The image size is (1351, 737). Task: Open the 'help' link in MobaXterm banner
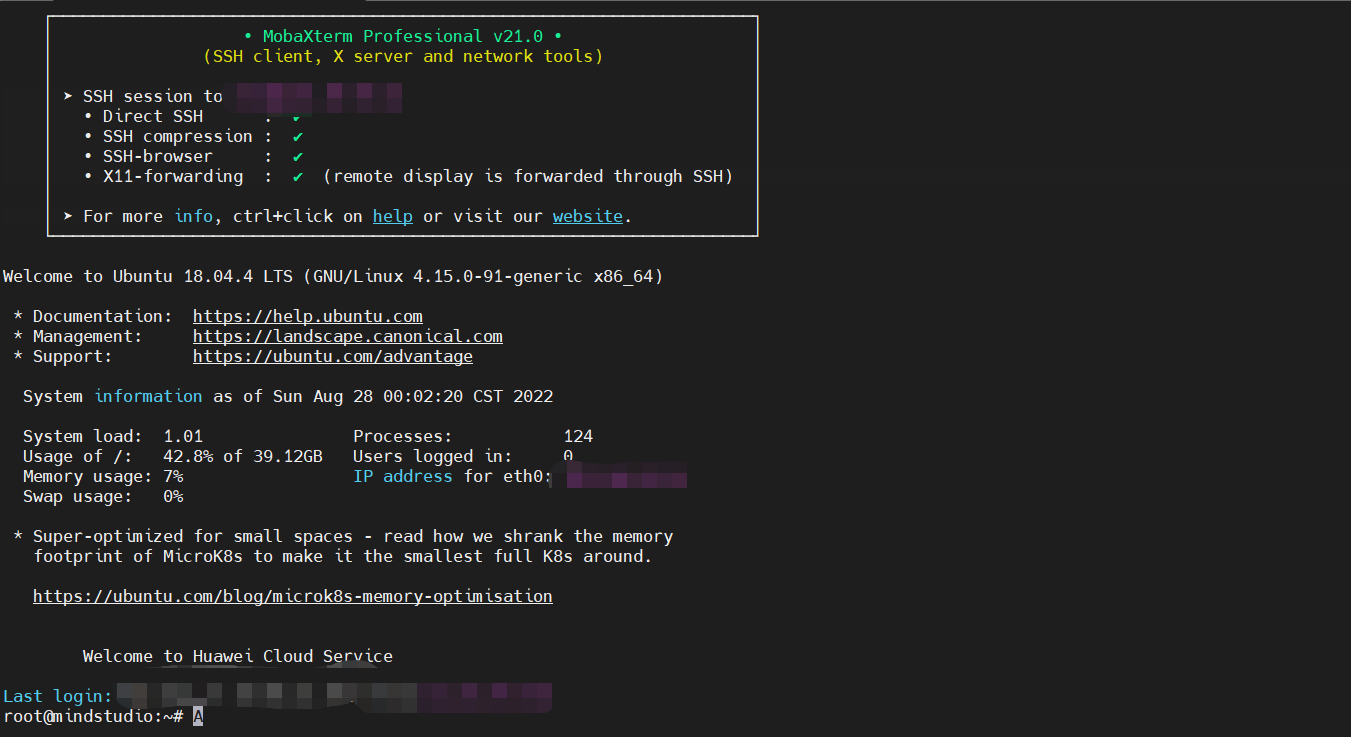pyautogui.click(x=392, y=216)
